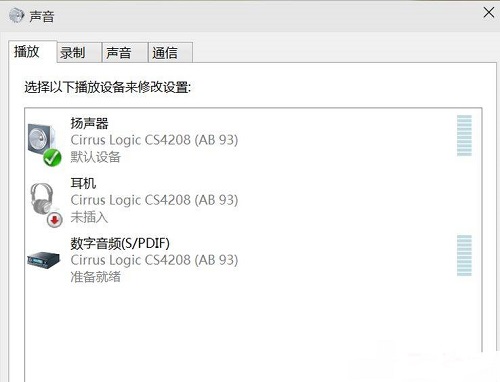This screenshot has height=382, width=500.
Task: Click the sound window title speaker icon
Action: (x=17, y=15)
